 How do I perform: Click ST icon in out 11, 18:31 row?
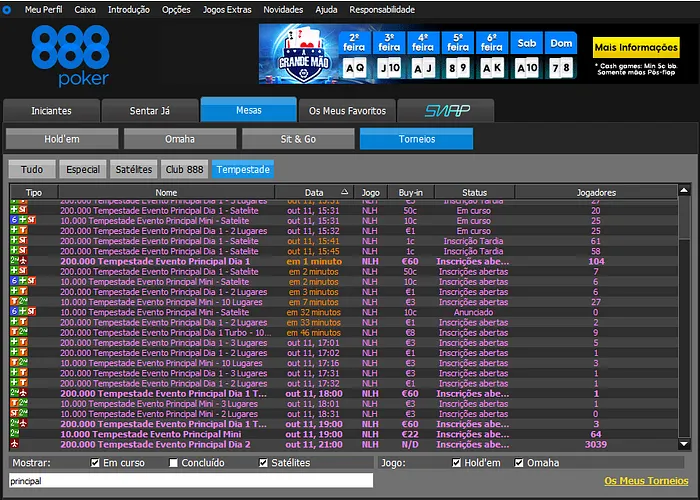pos(14,414)
